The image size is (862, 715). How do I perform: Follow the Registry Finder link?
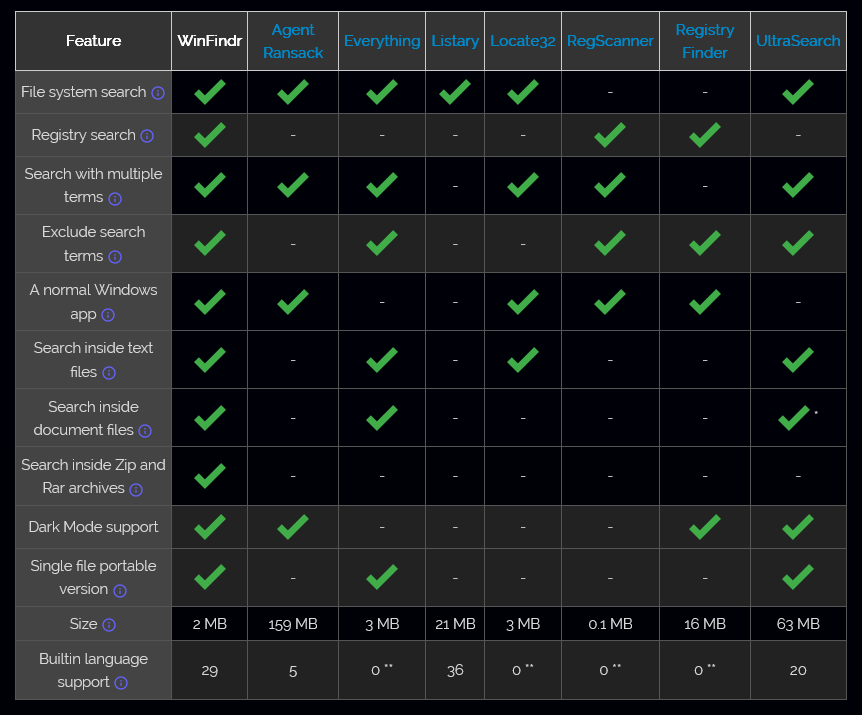[x=705, y=41]
